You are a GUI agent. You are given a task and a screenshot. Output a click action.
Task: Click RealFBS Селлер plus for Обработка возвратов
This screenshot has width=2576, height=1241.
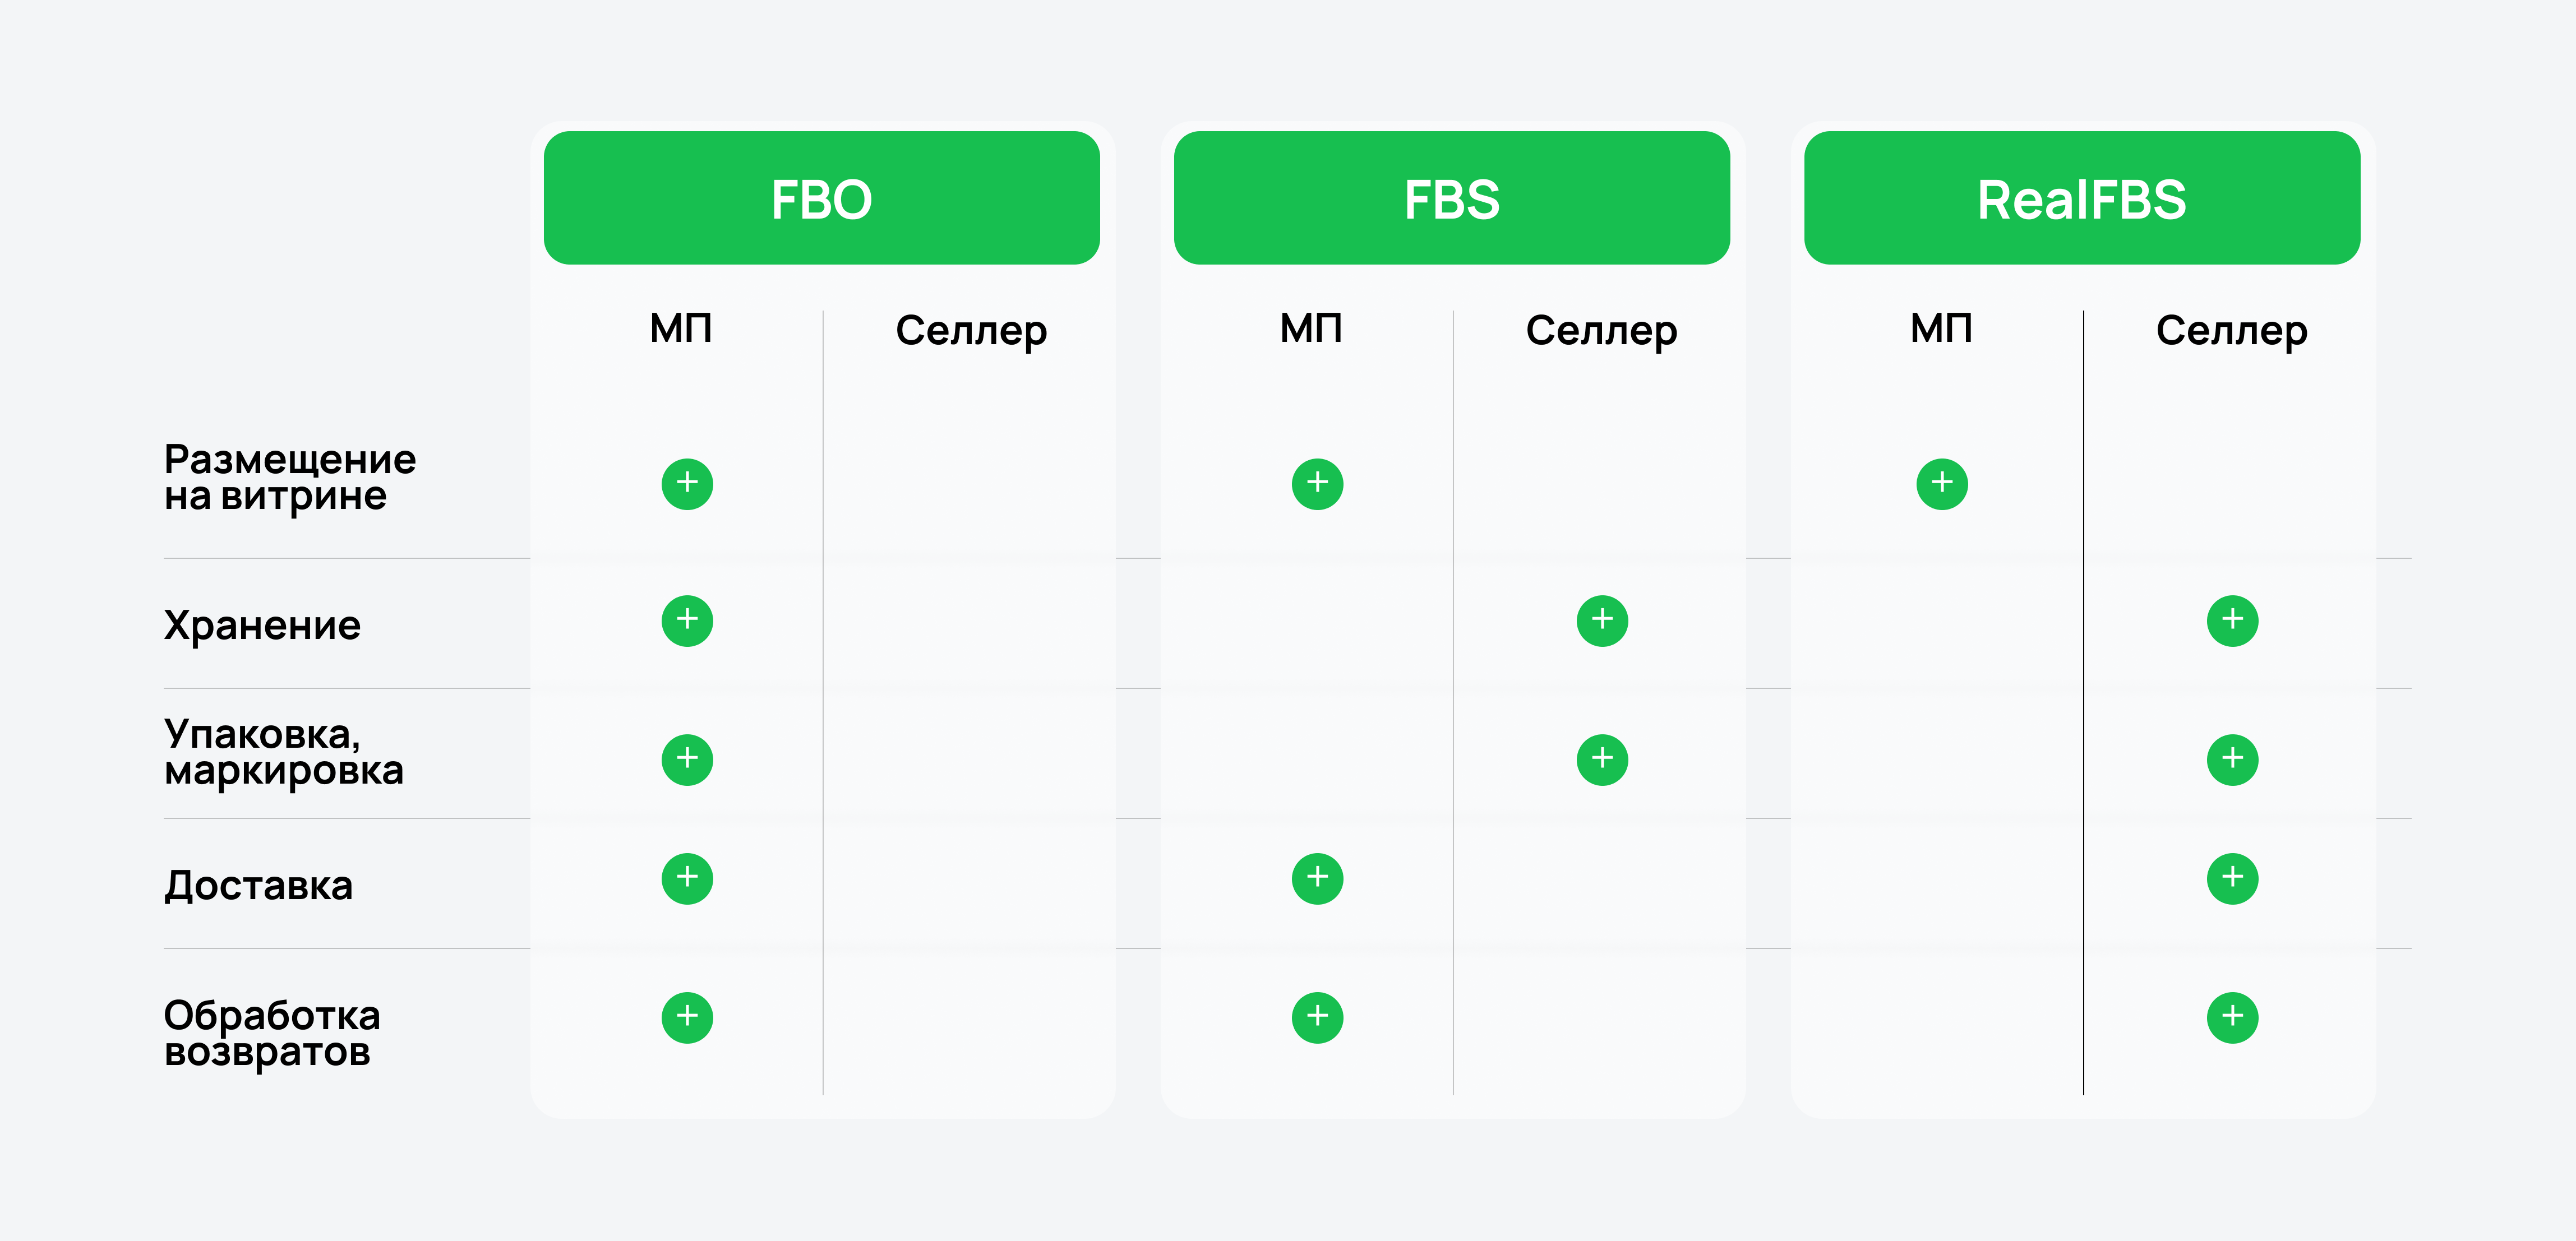[x=2232, y=1018]
